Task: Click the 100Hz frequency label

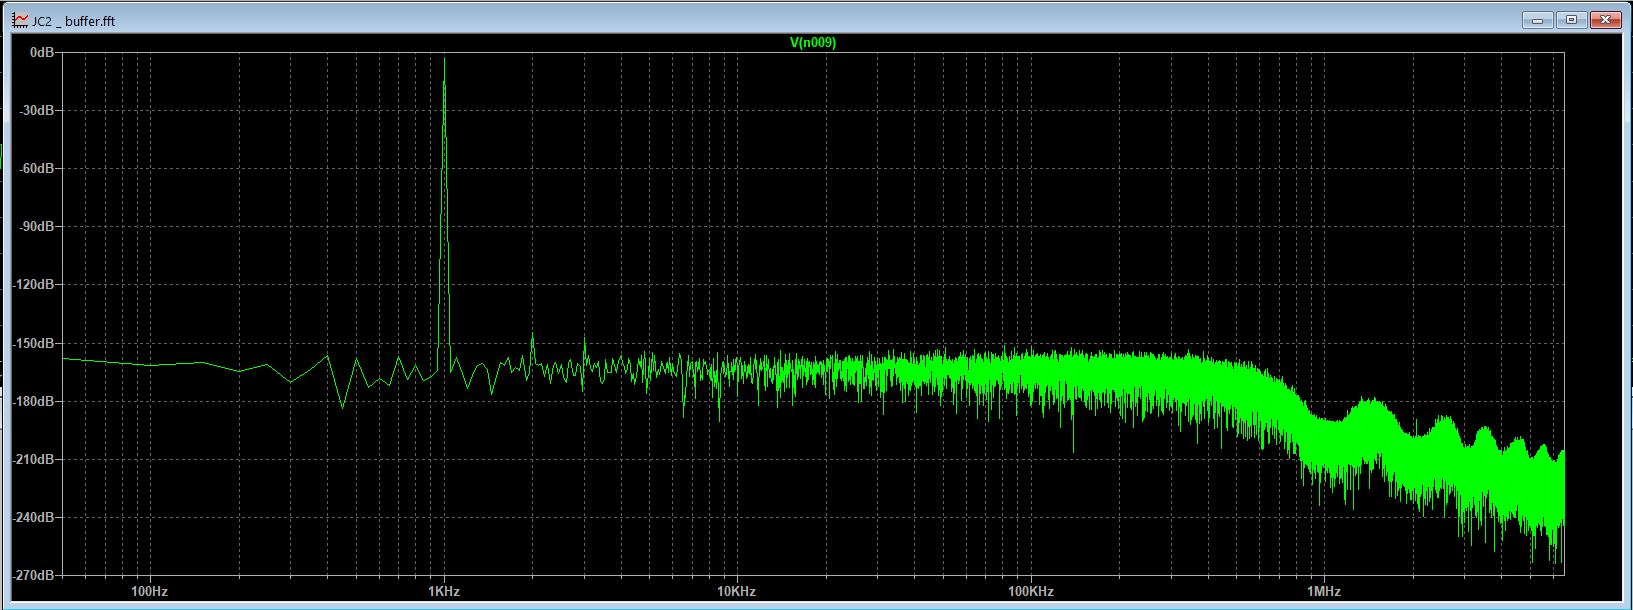Action: click(149, 591)
